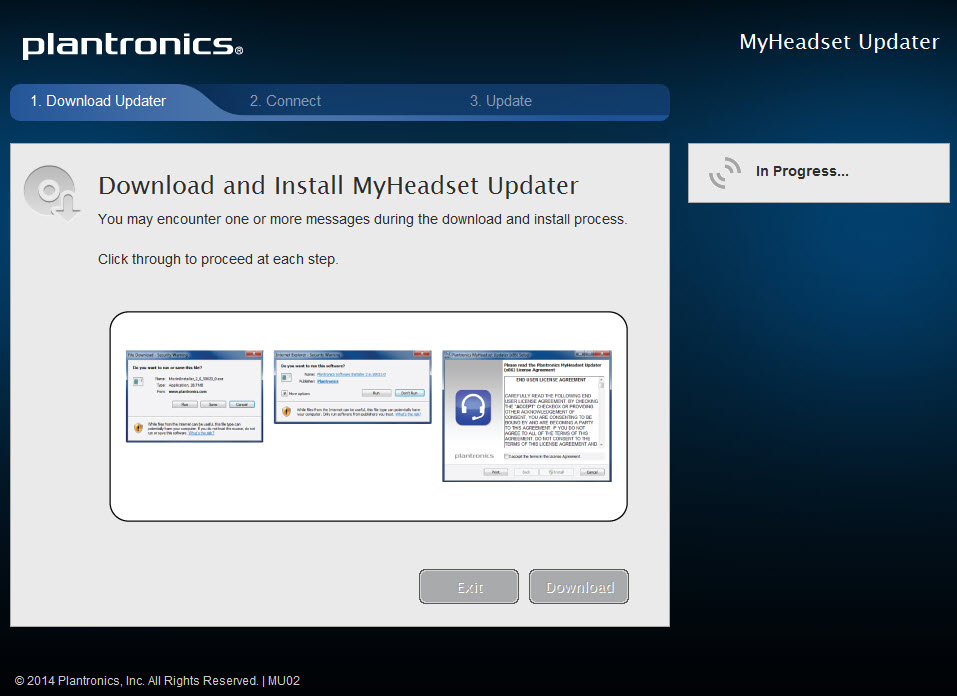Click the 'Download and Install MyHeadset Updater' heading

point(338,186)
